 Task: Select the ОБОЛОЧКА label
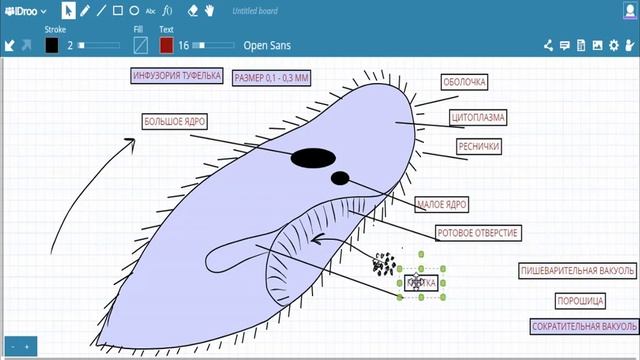tap(464, 82)
